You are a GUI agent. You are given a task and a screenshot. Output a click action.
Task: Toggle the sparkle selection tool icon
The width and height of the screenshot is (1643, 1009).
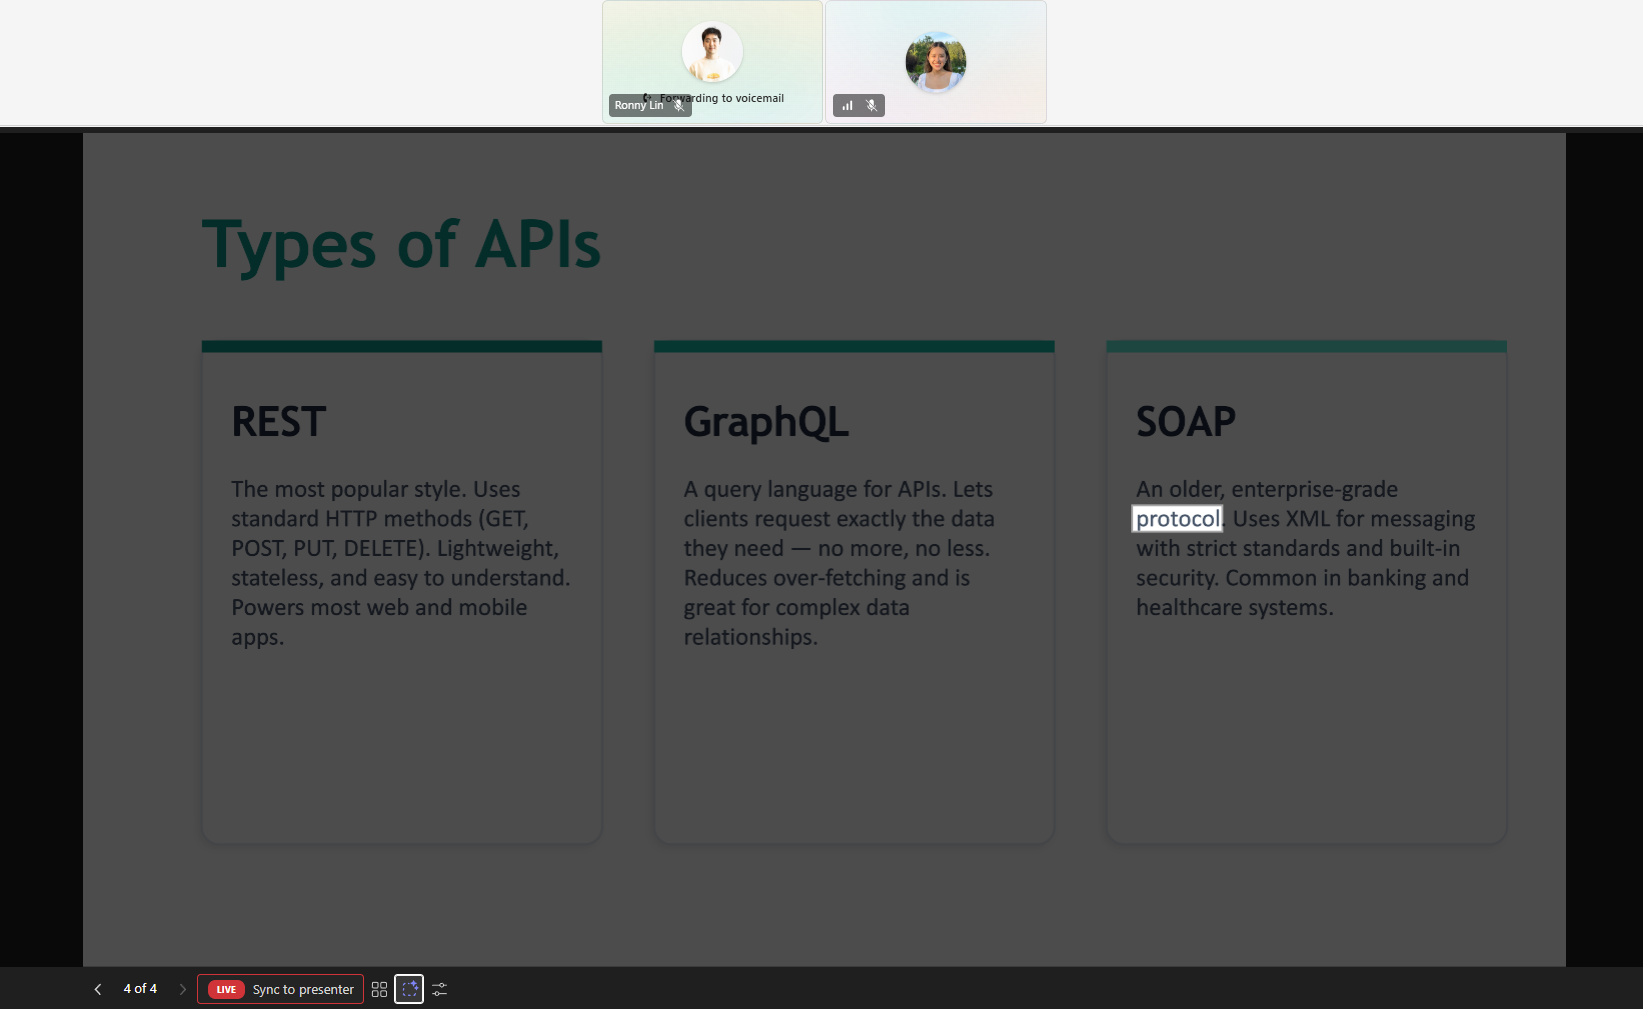[x=409, y=989]
